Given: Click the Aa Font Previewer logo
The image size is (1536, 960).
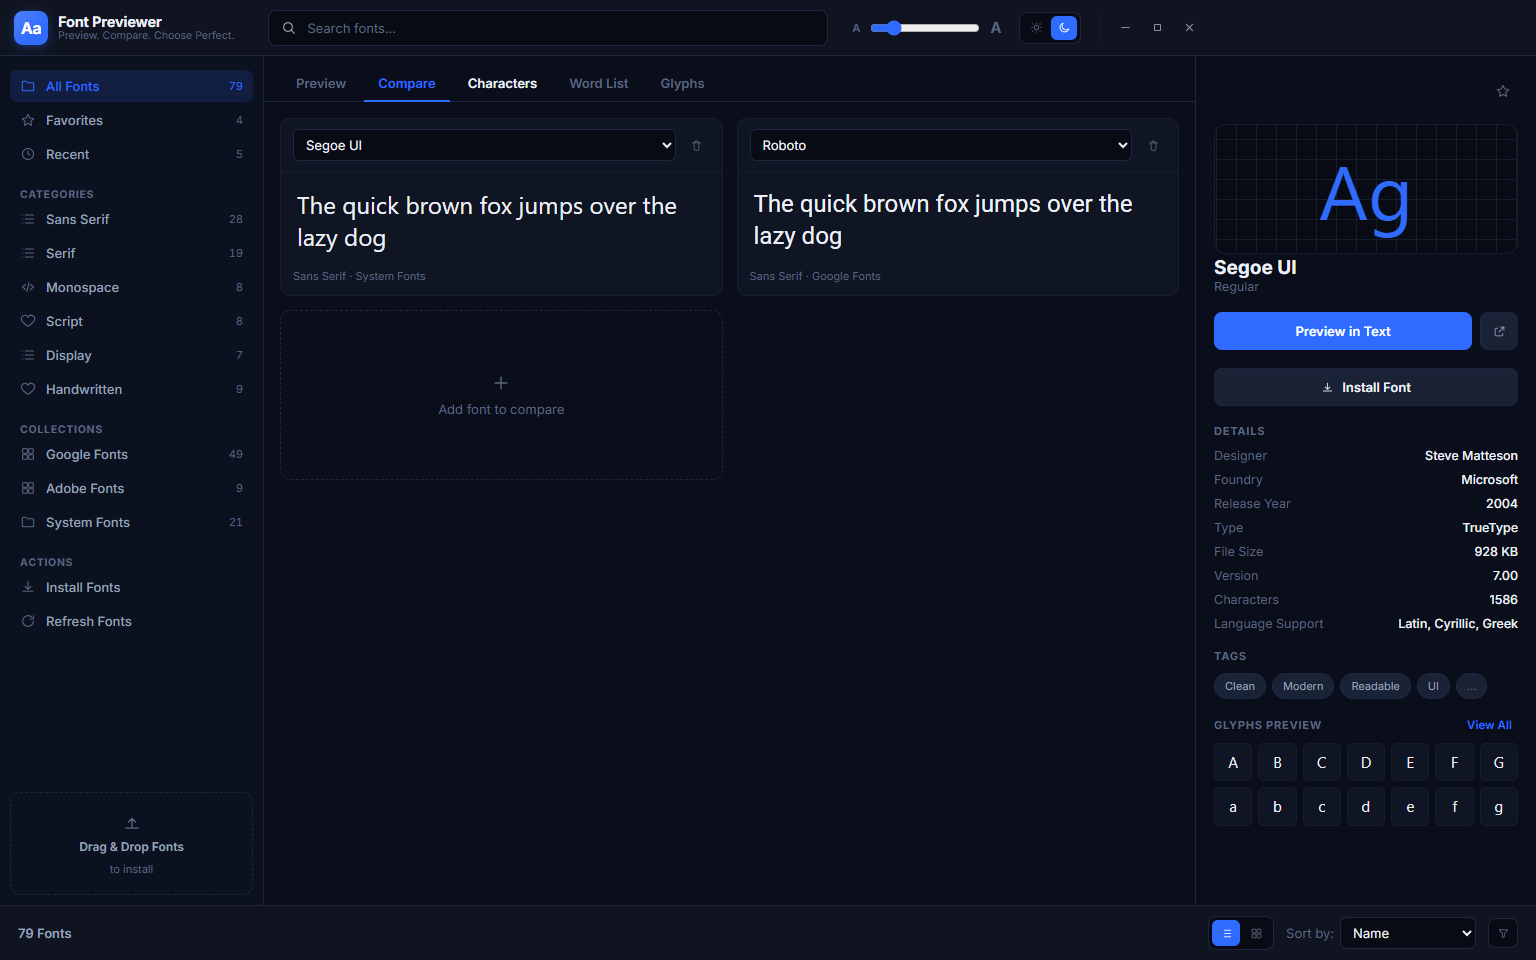Looking at the screenshot, I should 31,28.
